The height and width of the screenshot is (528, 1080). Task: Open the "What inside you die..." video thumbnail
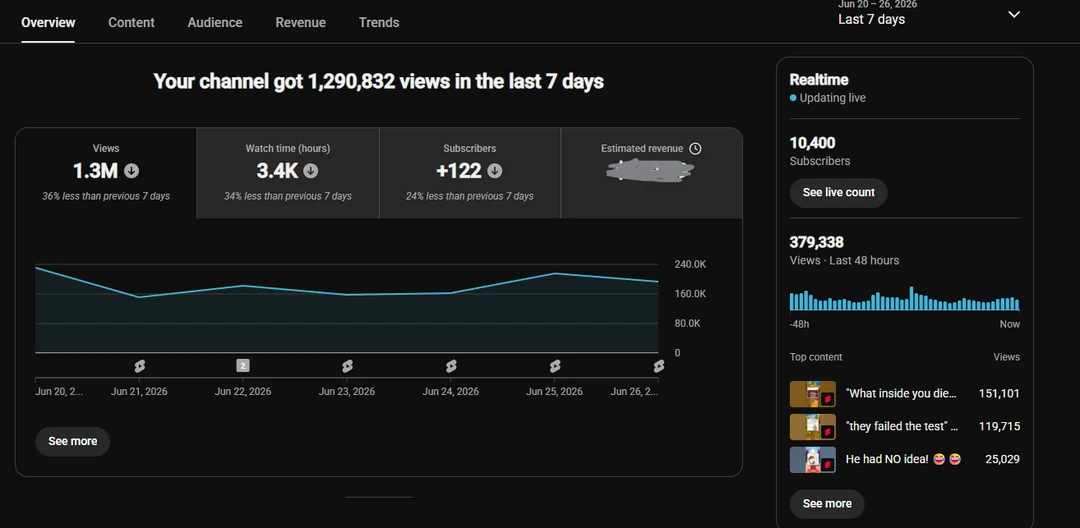click(813, 394)
